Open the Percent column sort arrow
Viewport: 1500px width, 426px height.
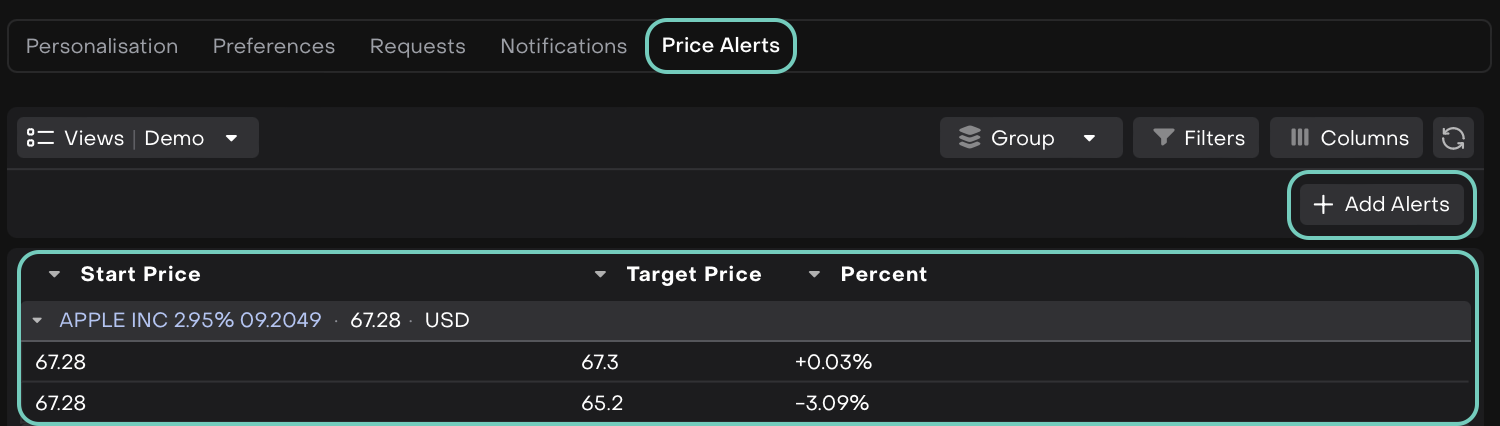pyautogui.click(x=814, y=275)
